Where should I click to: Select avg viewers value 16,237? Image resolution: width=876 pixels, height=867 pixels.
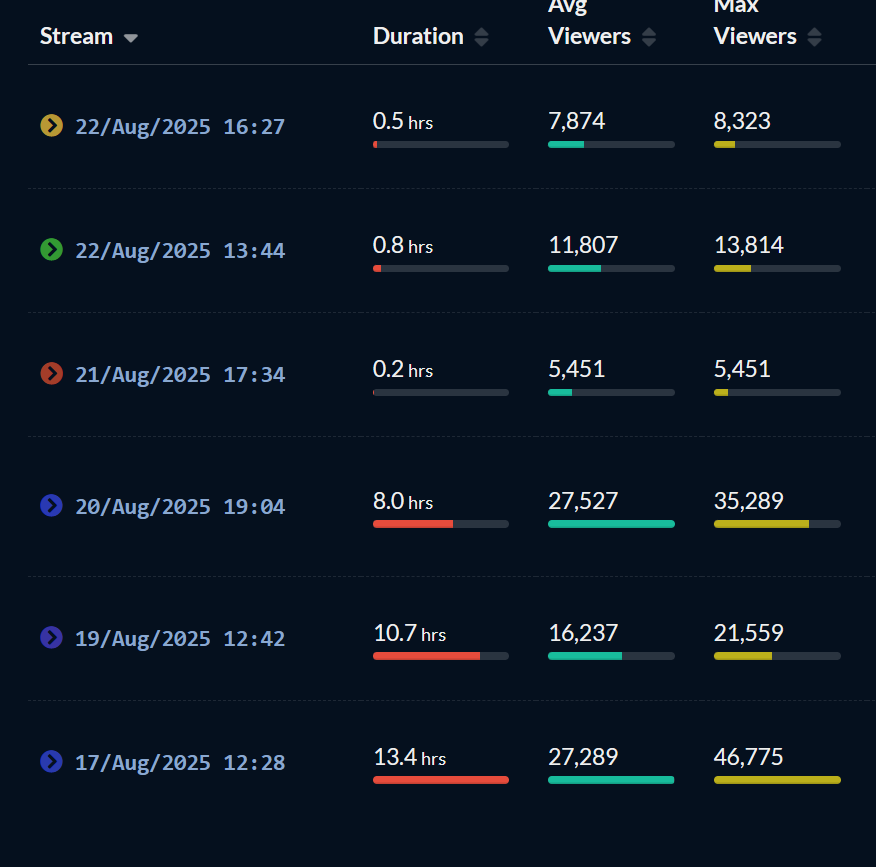pos(583,633)
